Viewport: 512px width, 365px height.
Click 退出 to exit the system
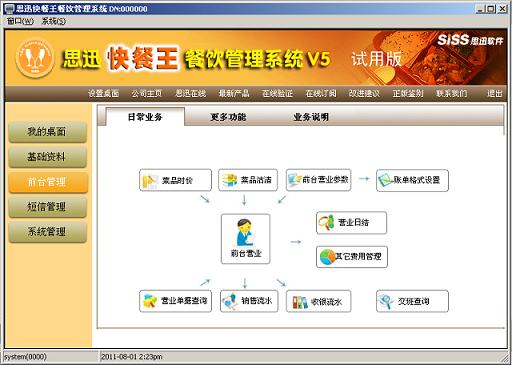click(x=494, y=94)
